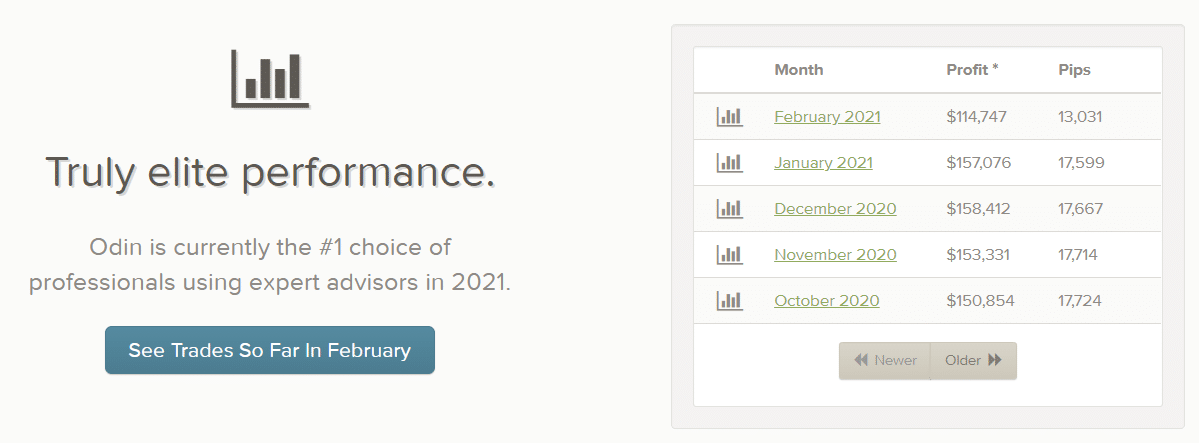The image size is (1199, 443).
Task: Click the Pips column header
Action: pyautogui.click(x=1074, y=70)
